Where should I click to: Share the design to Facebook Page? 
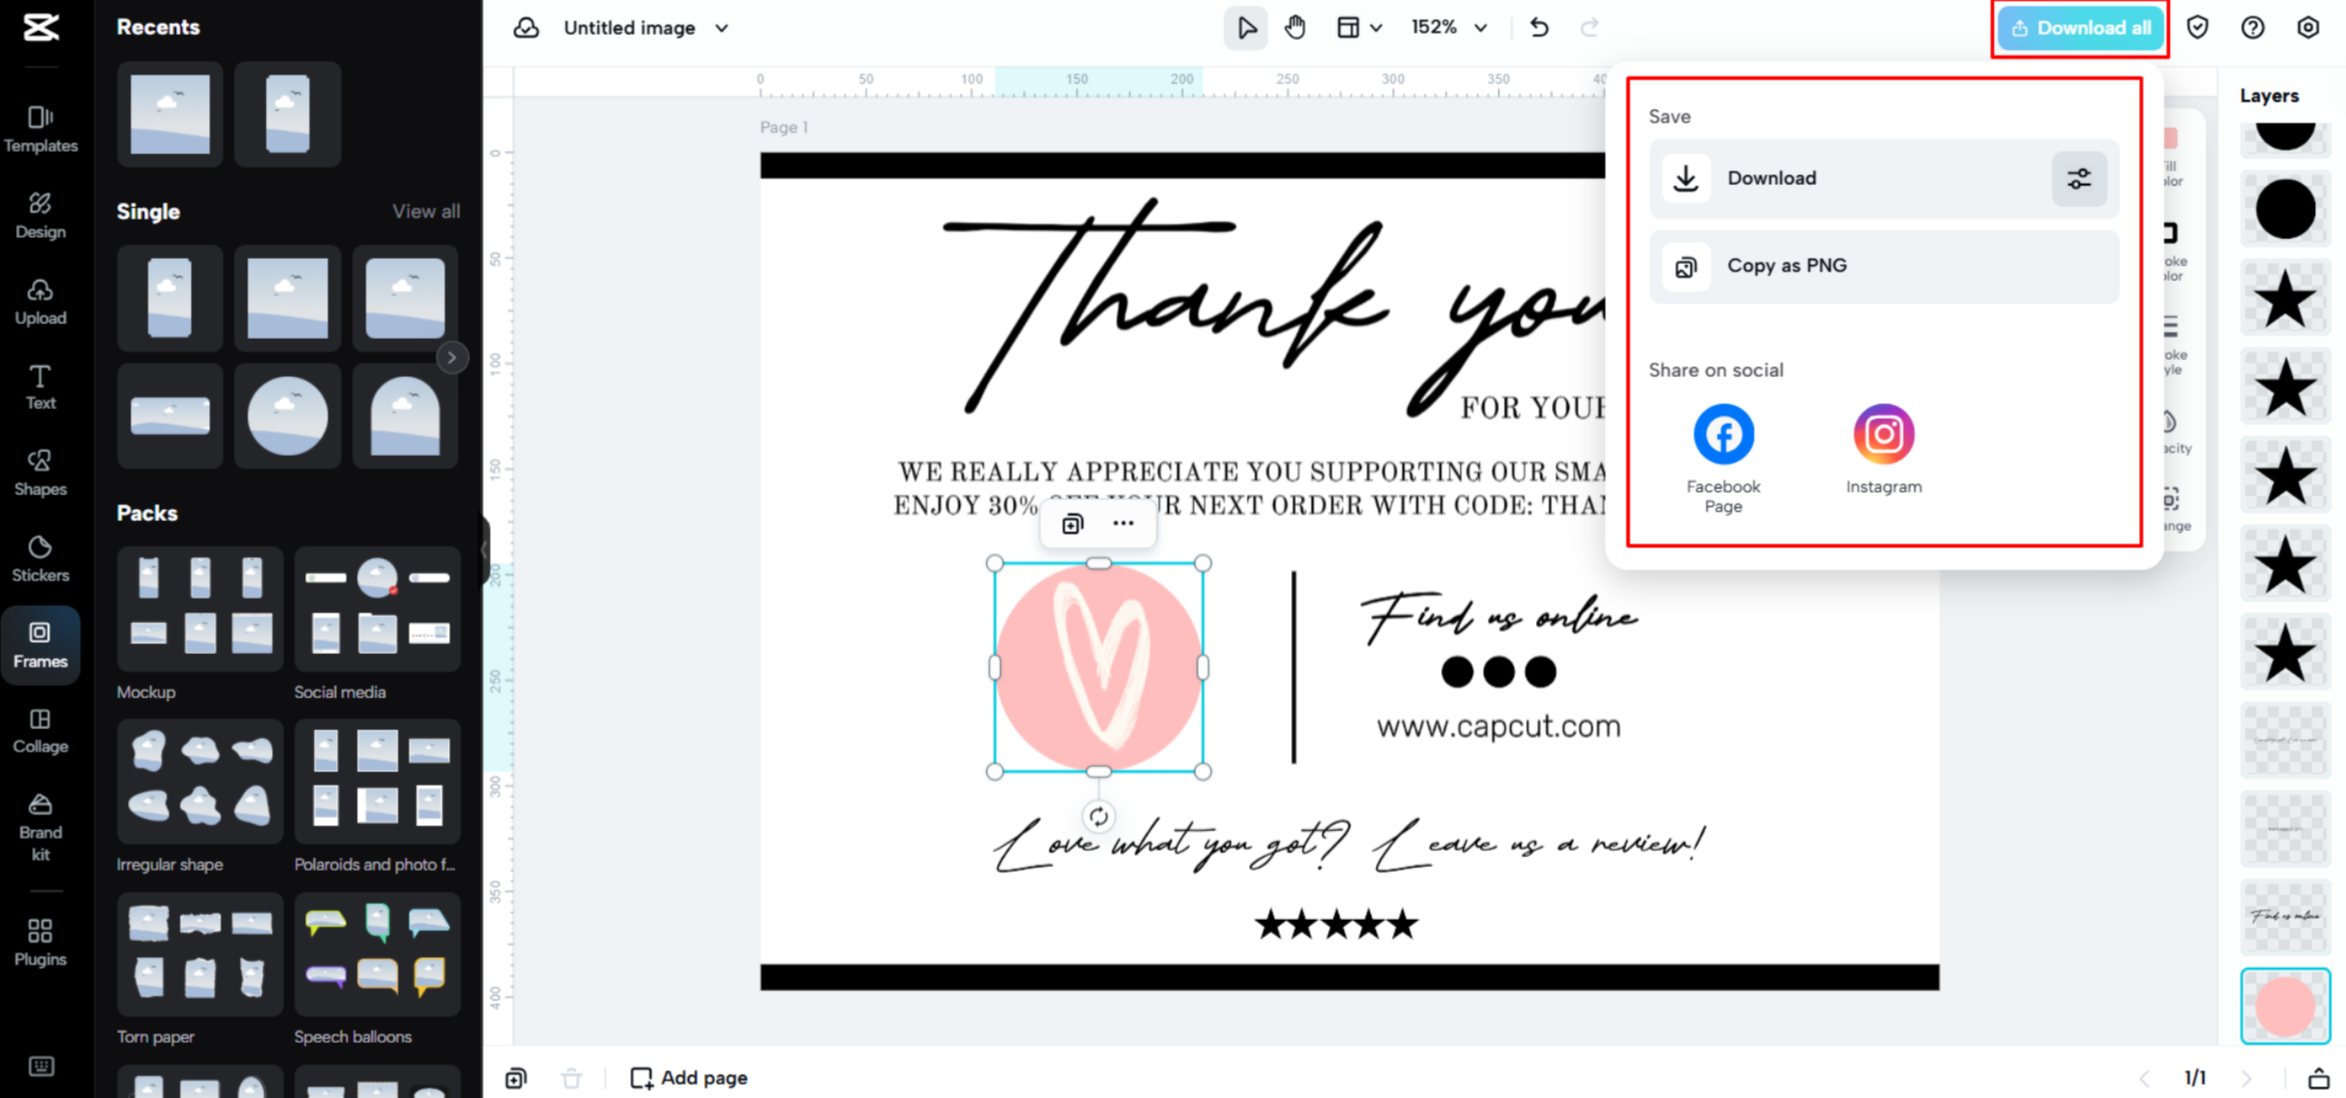pyautogui.click(x=1723, y=433)
